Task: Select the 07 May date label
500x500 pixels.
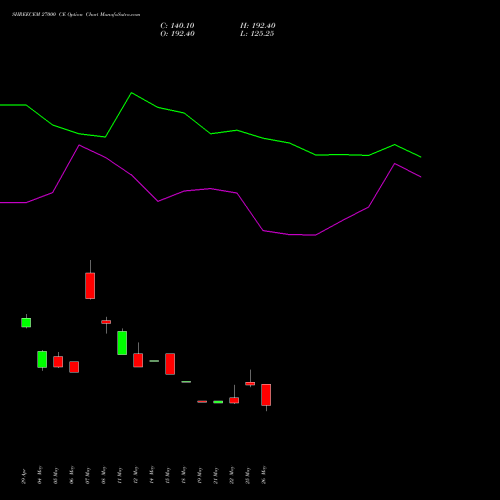Action: 88,475
